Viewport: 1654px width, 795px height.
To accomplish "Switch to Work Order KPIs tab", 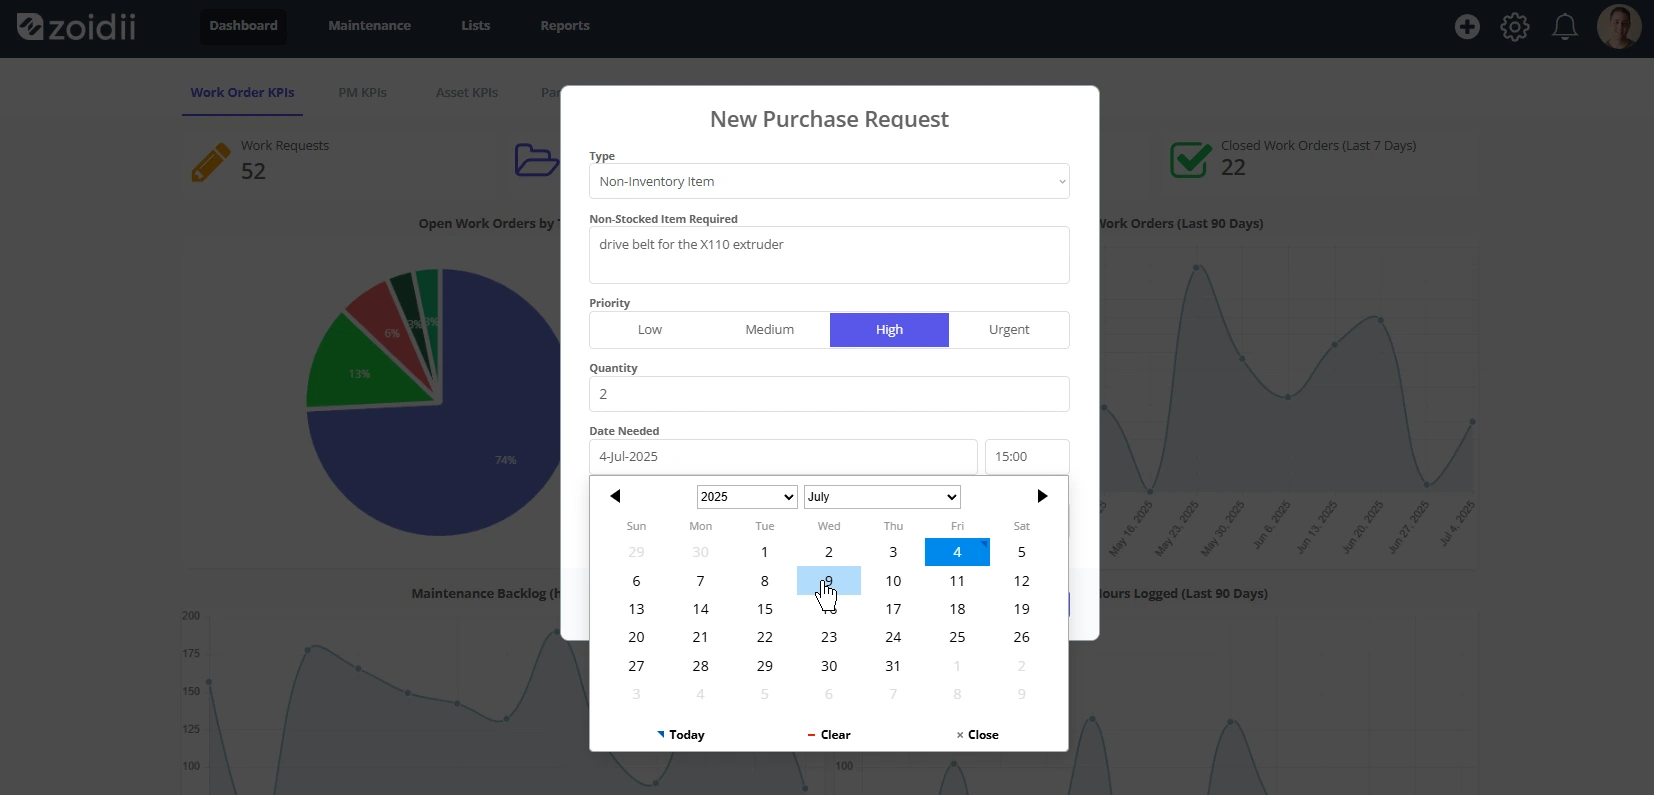I will [243, 93].
